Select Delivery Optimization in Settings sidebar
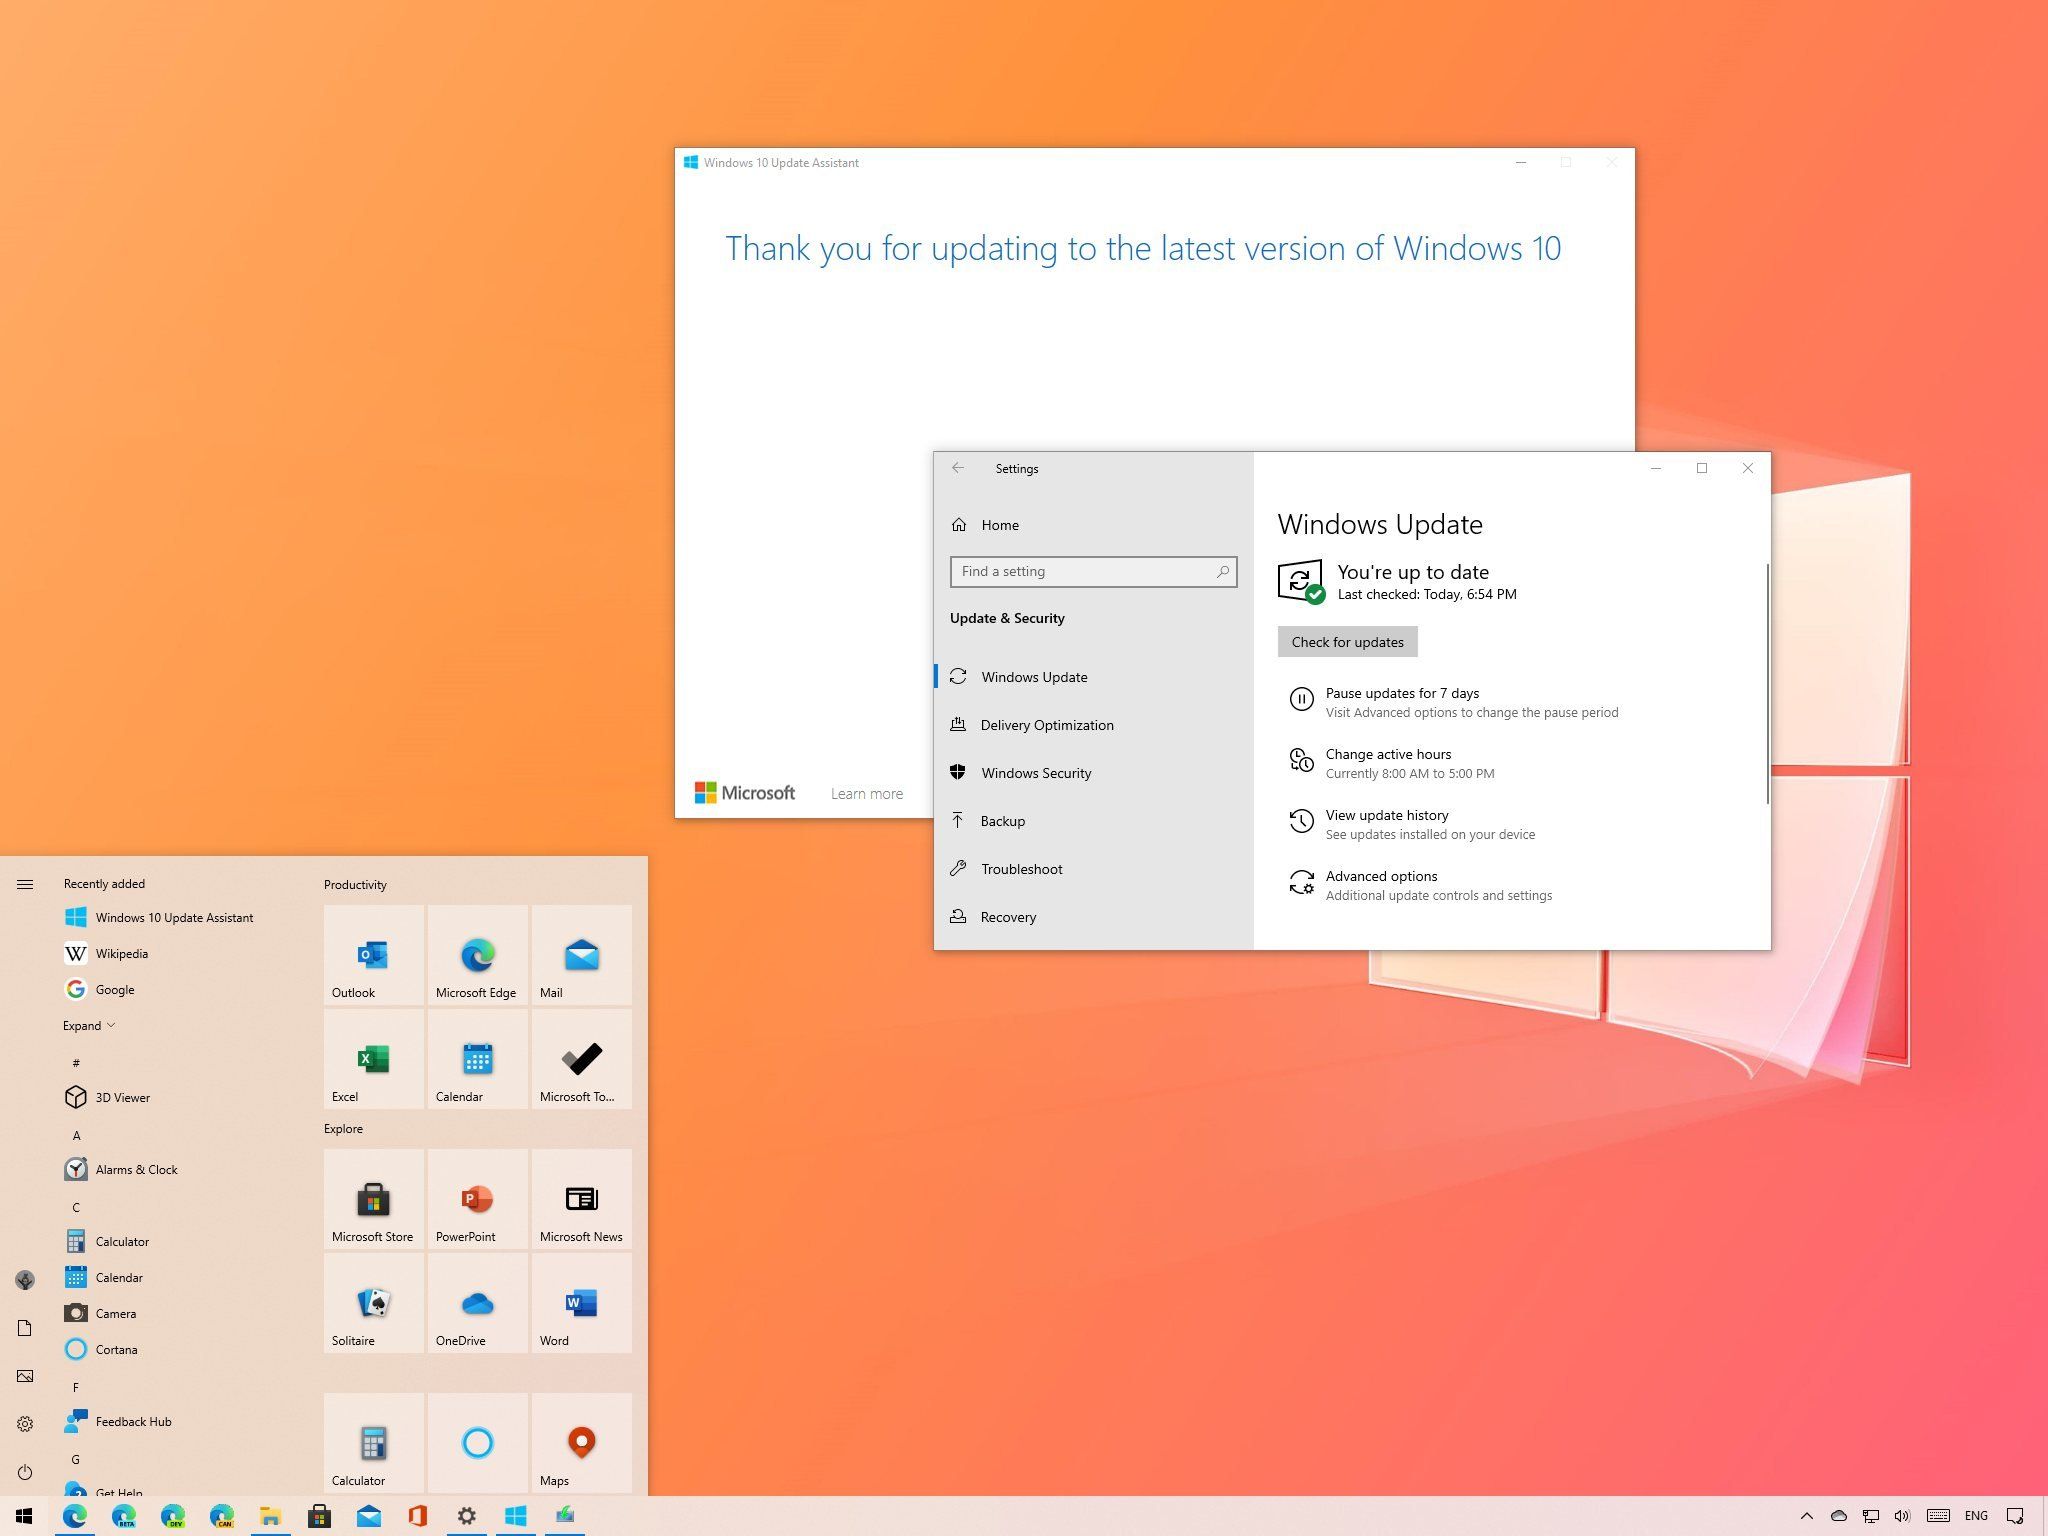Viewport: 2048px width, 1536px height. click(1047, 725)
